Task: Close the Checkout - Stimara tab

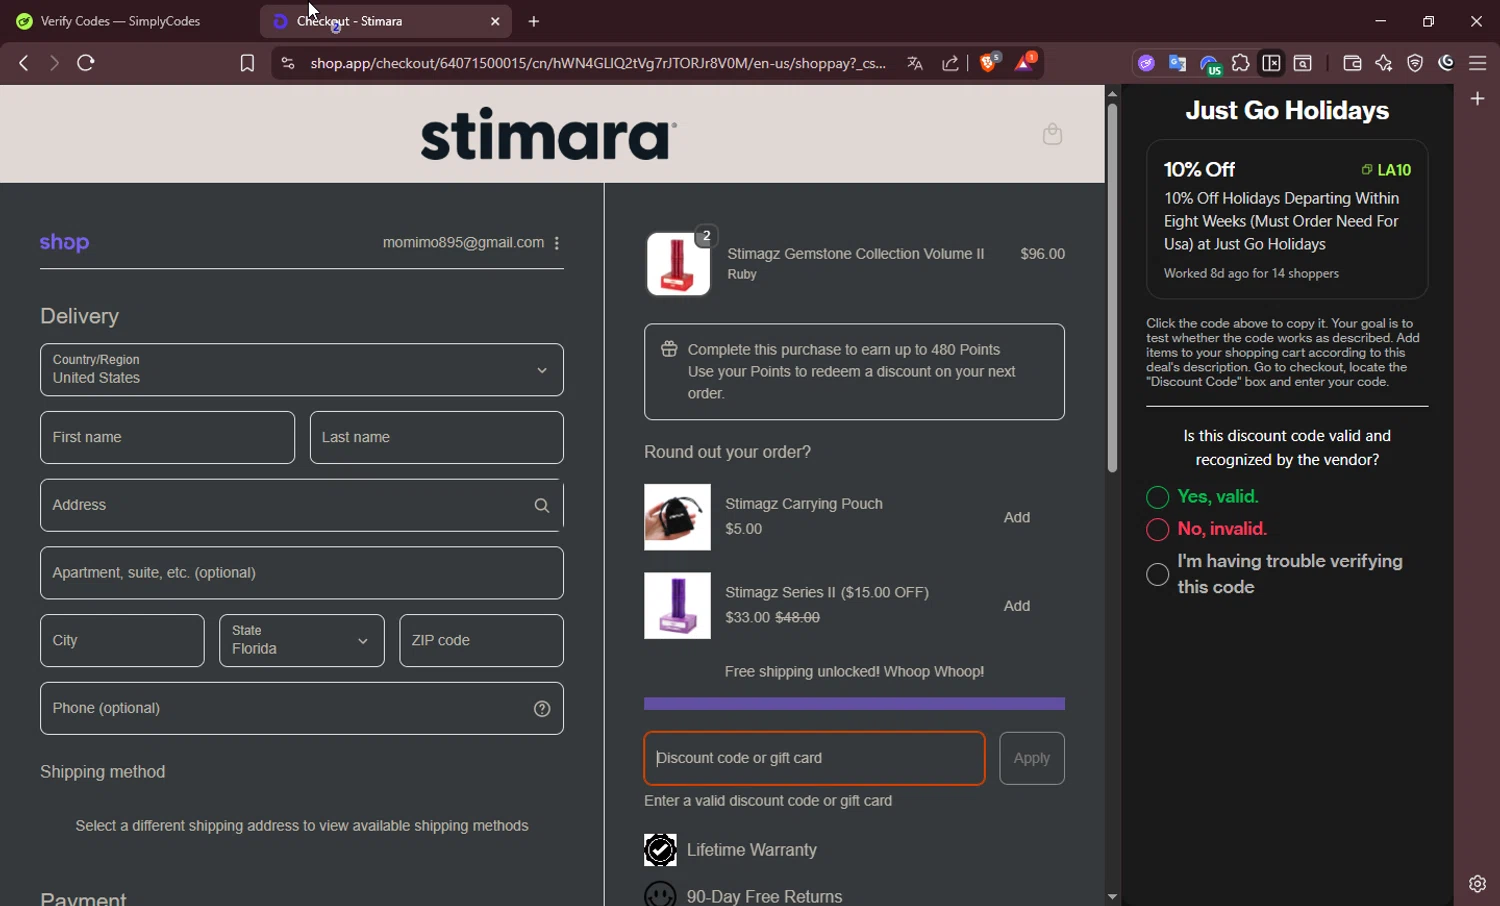Action: [x=495, y=21]
